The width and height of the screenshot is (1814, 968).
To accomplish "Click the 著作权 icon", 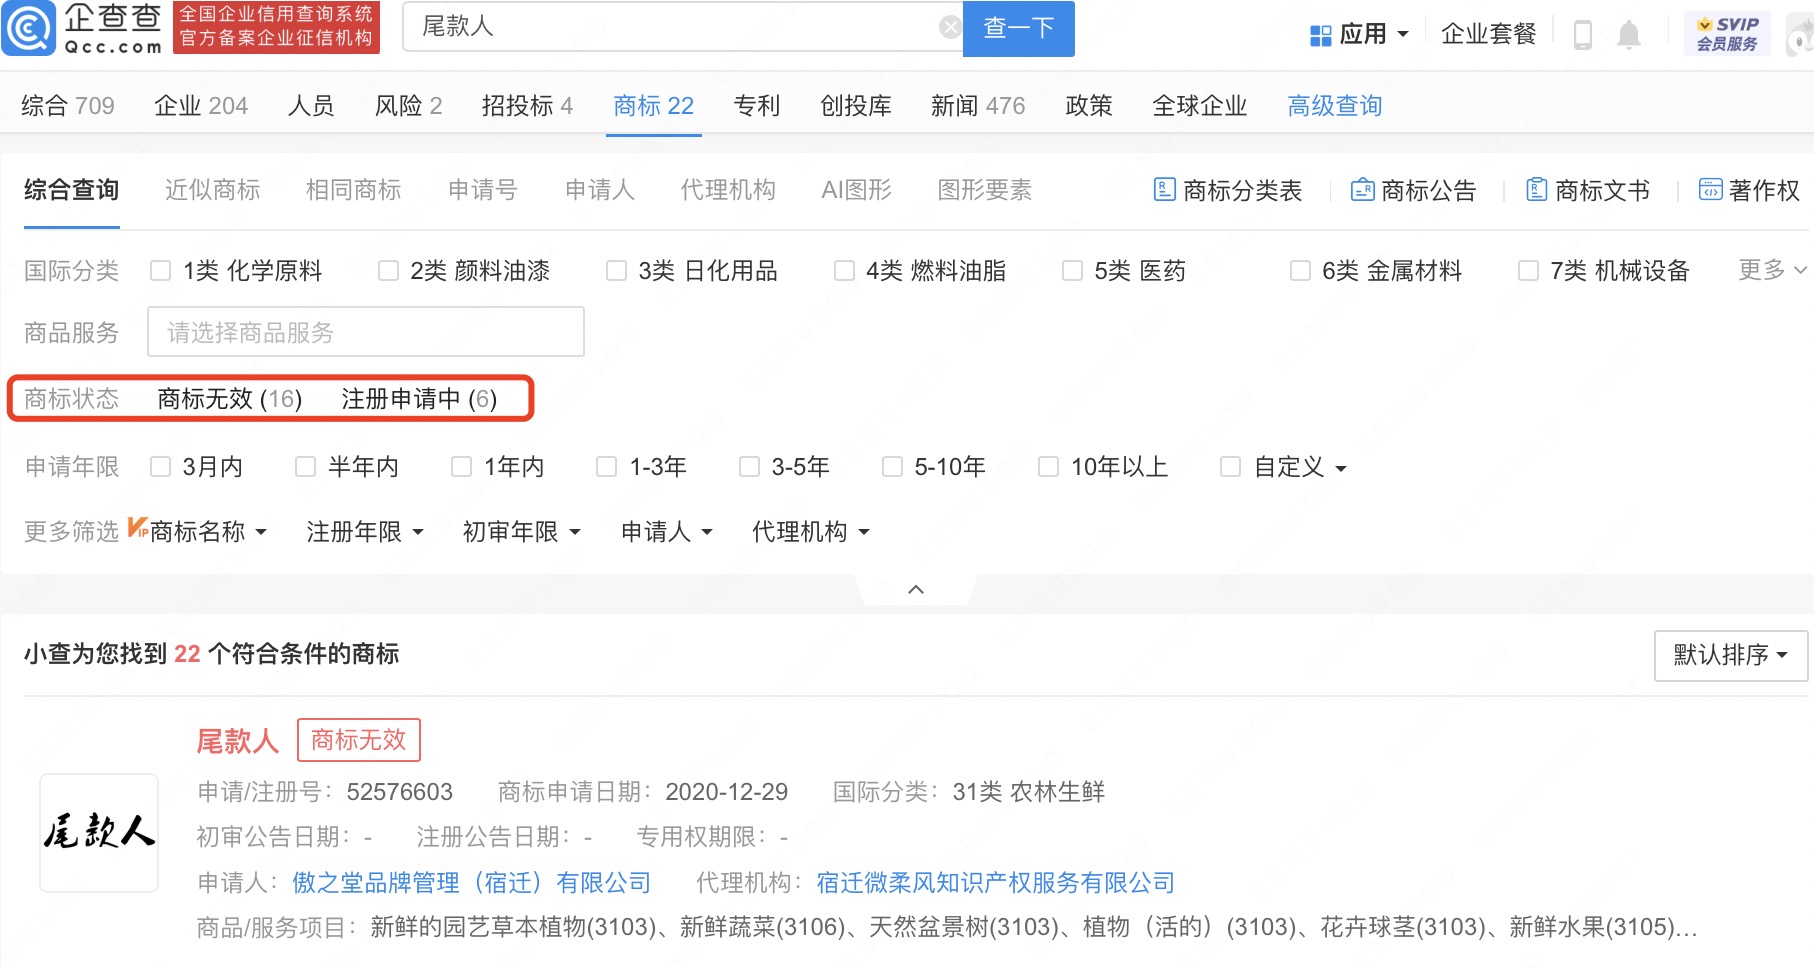I will coord(1710,190).
